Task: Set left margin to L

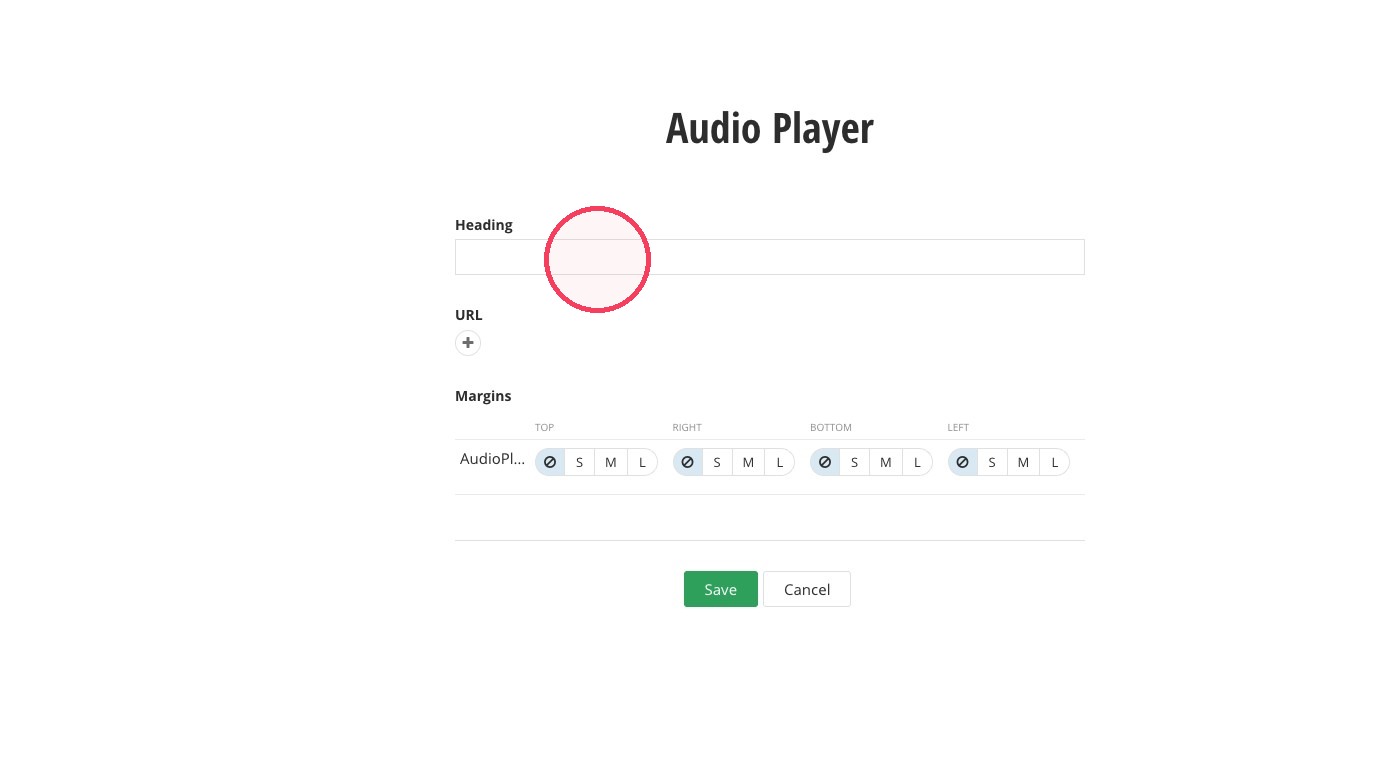Action: coord(1055,462)
